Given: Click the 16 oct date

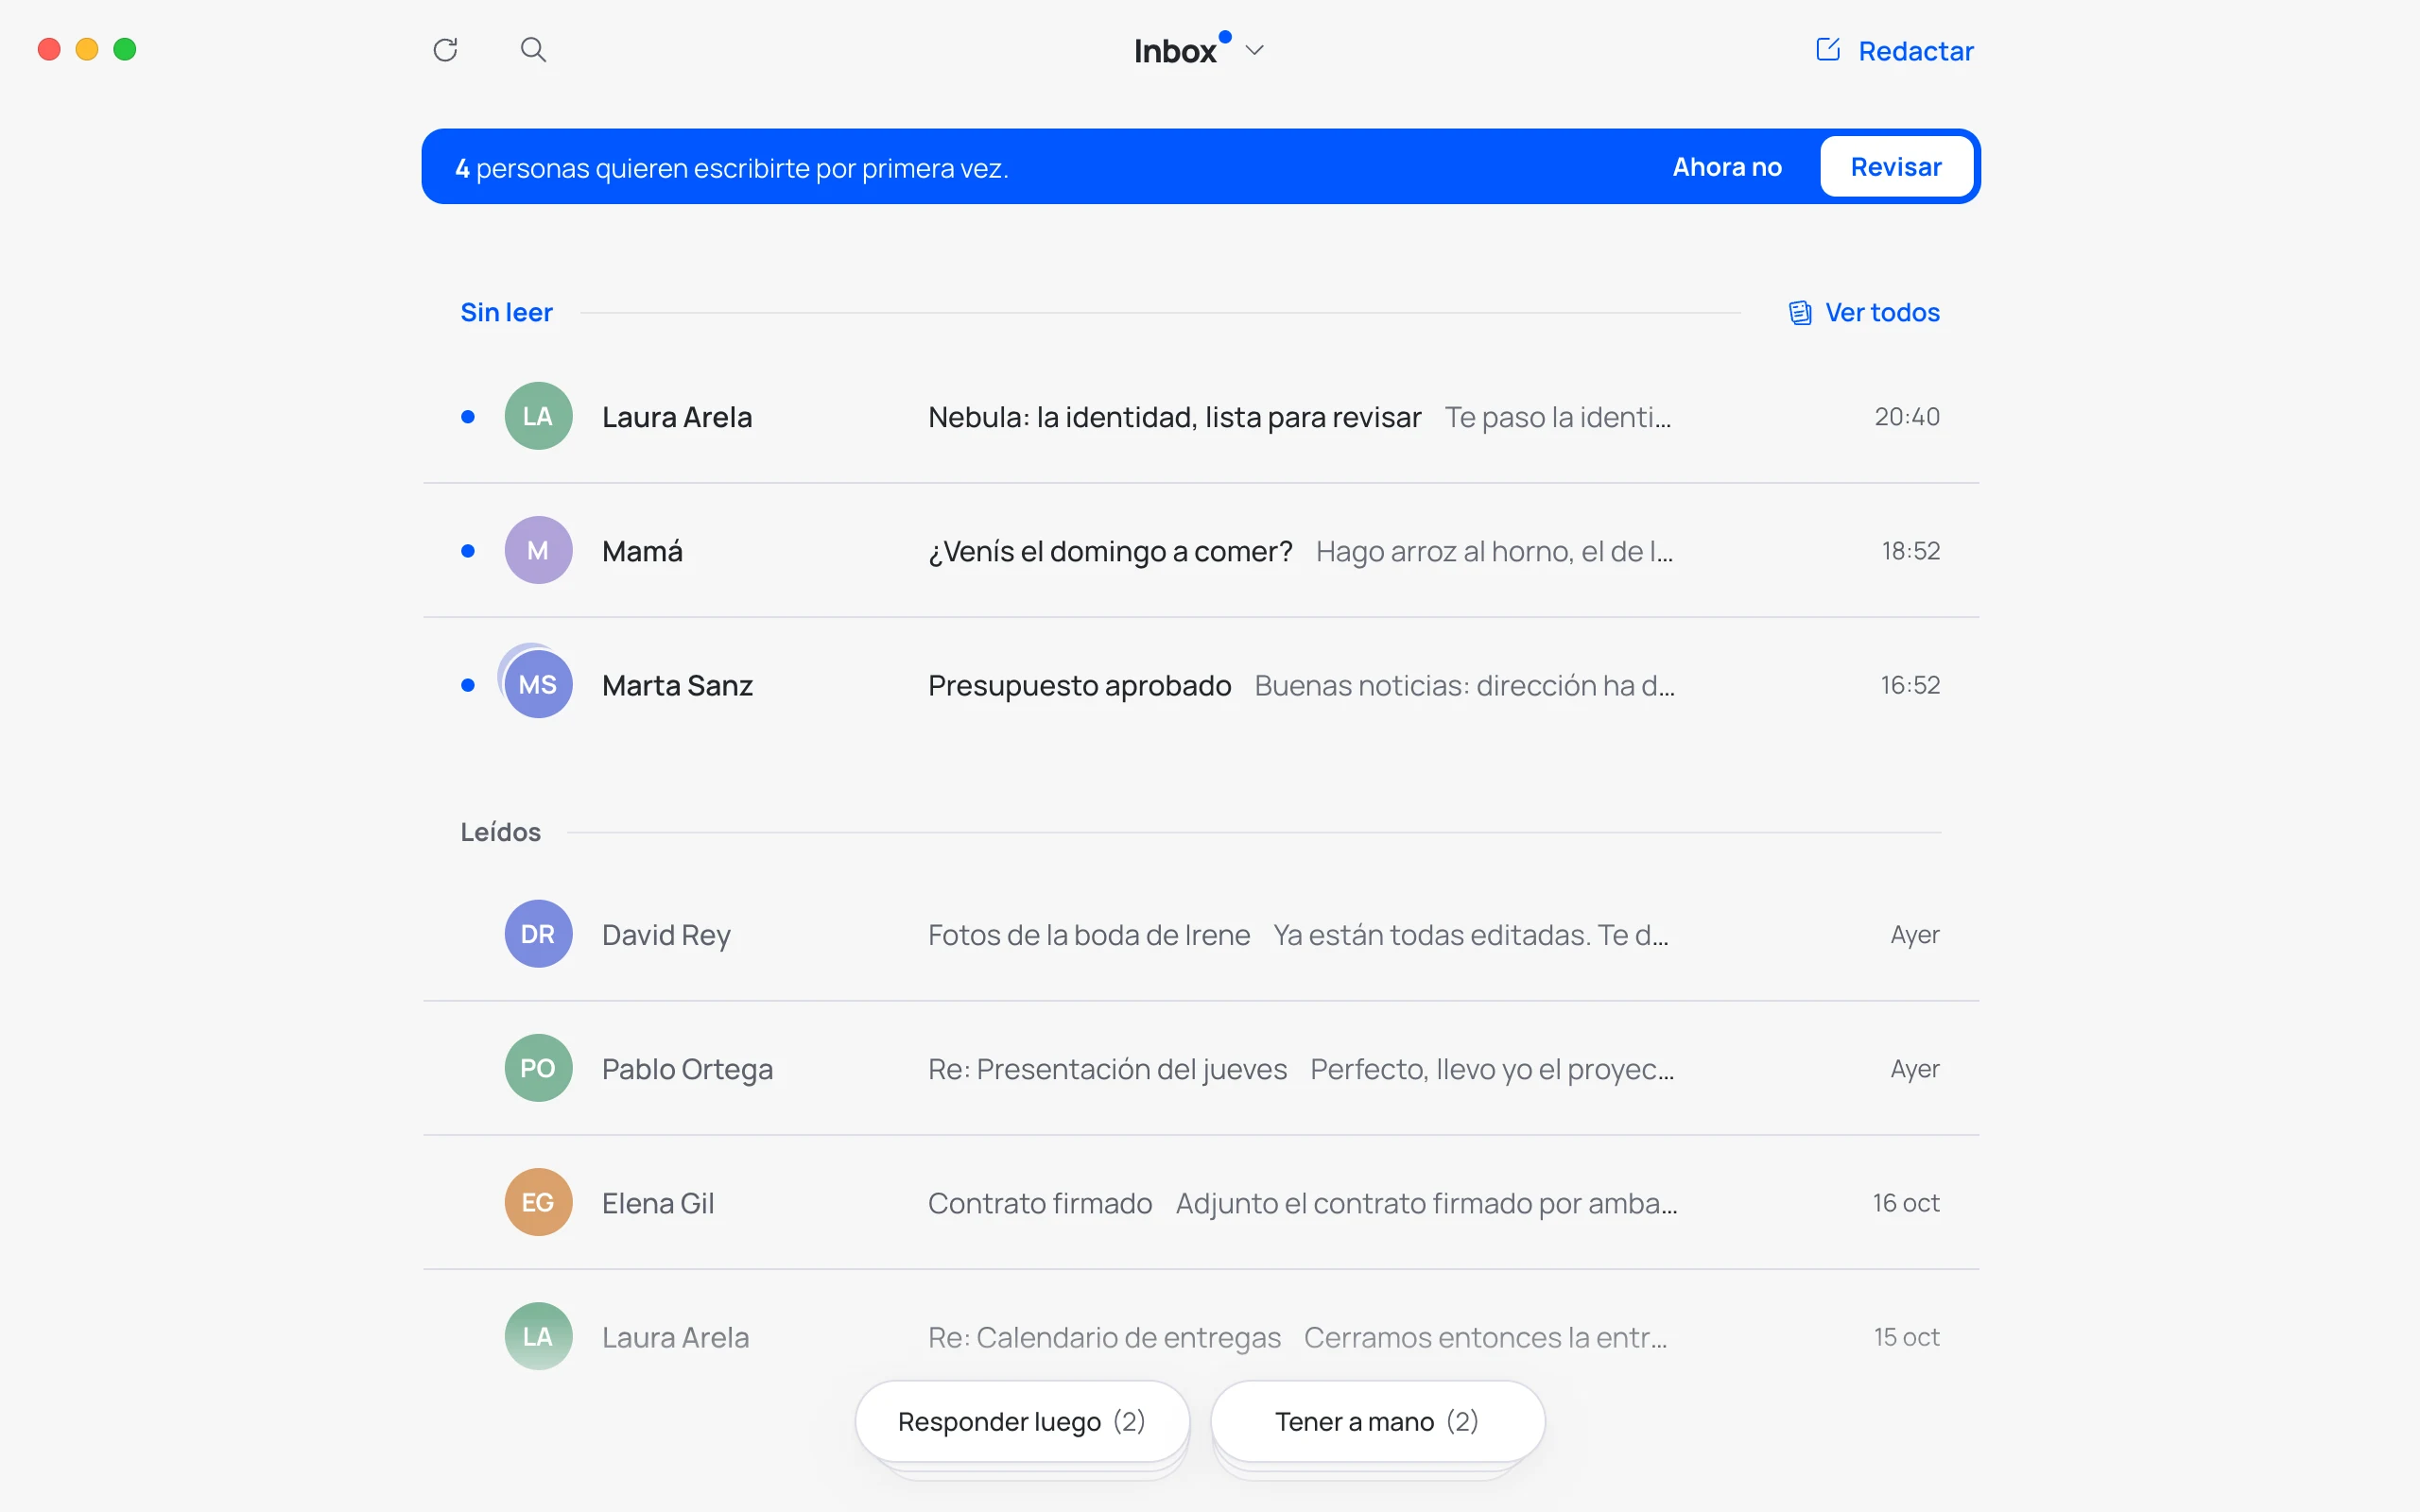Looking at the screenshot, I should pos(1906,1203).
